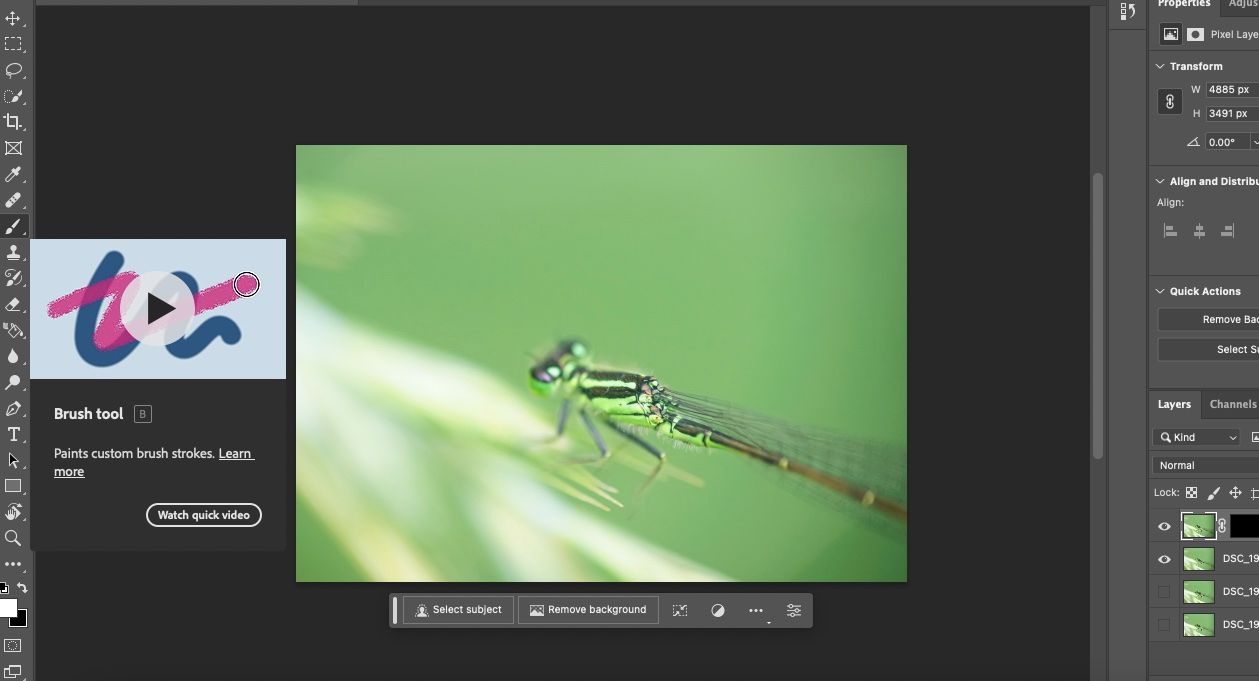The height and width of the screenshot is (681, 1259).
Task: Open the Kind layer filter dropdown
Action: [1196, 437]
